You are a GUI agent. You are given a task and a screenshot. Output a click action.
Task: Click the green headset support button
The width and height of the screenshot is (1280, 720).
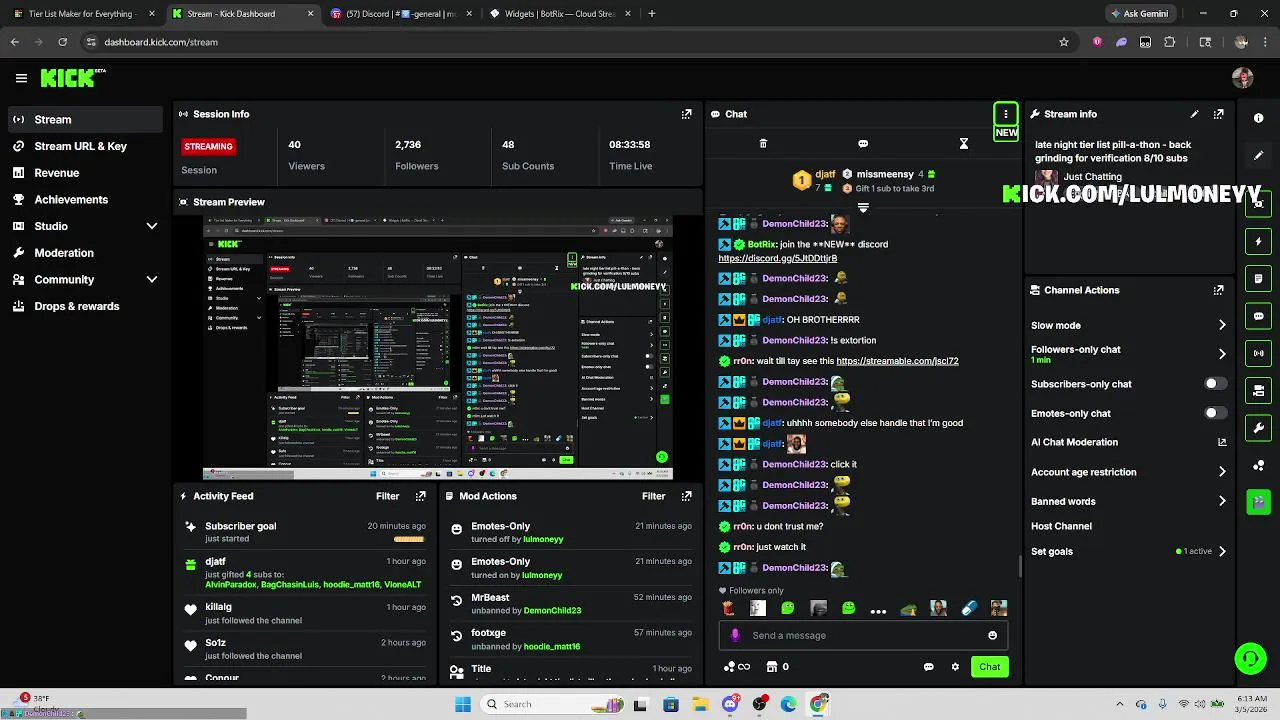pyautogui.click(x=1250, y=658)
